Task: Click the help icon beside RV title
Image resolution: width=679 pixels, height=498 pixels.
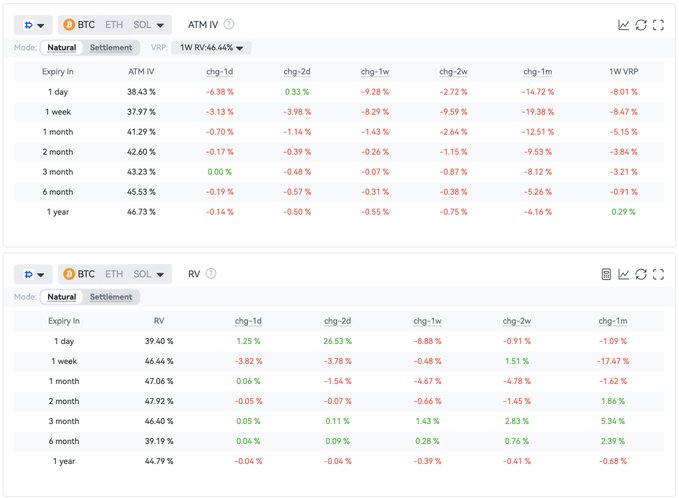Action: pyautogui.click(x=211, y=273)
